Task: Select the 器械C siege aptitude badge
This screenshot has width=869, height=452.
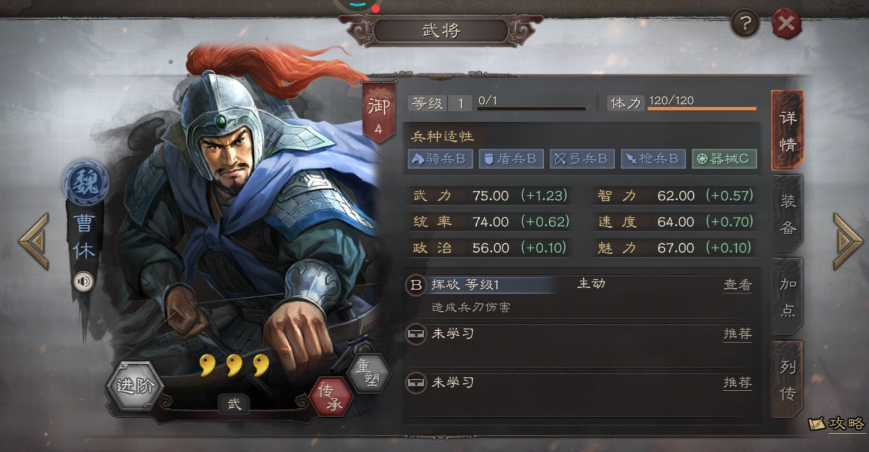Action: pyautogui.click(x=724, y=159)
